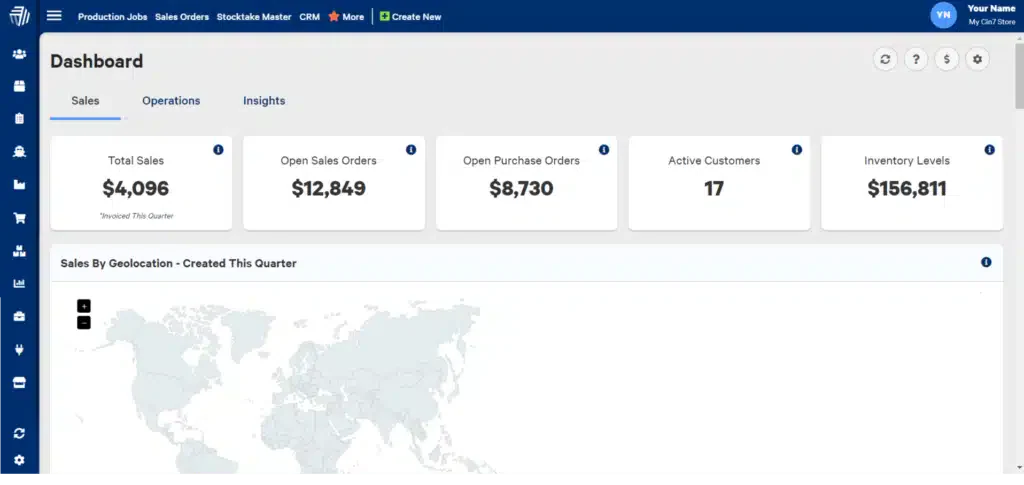
Task: Open dashboard settings gear button
Action: pyautogui.click(x=978, y=59)
